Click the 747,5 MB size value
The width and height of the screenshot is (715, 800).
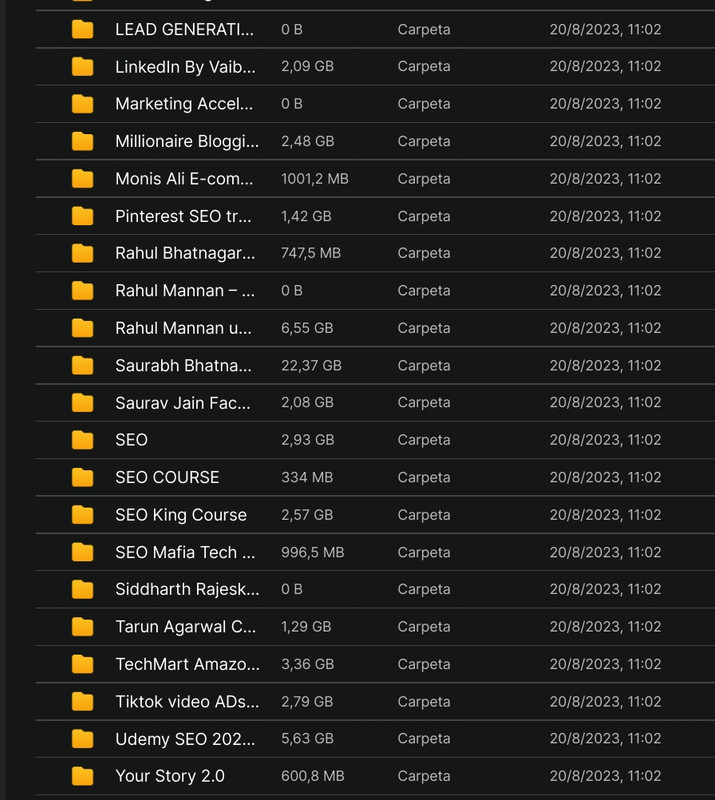(311, 253)
